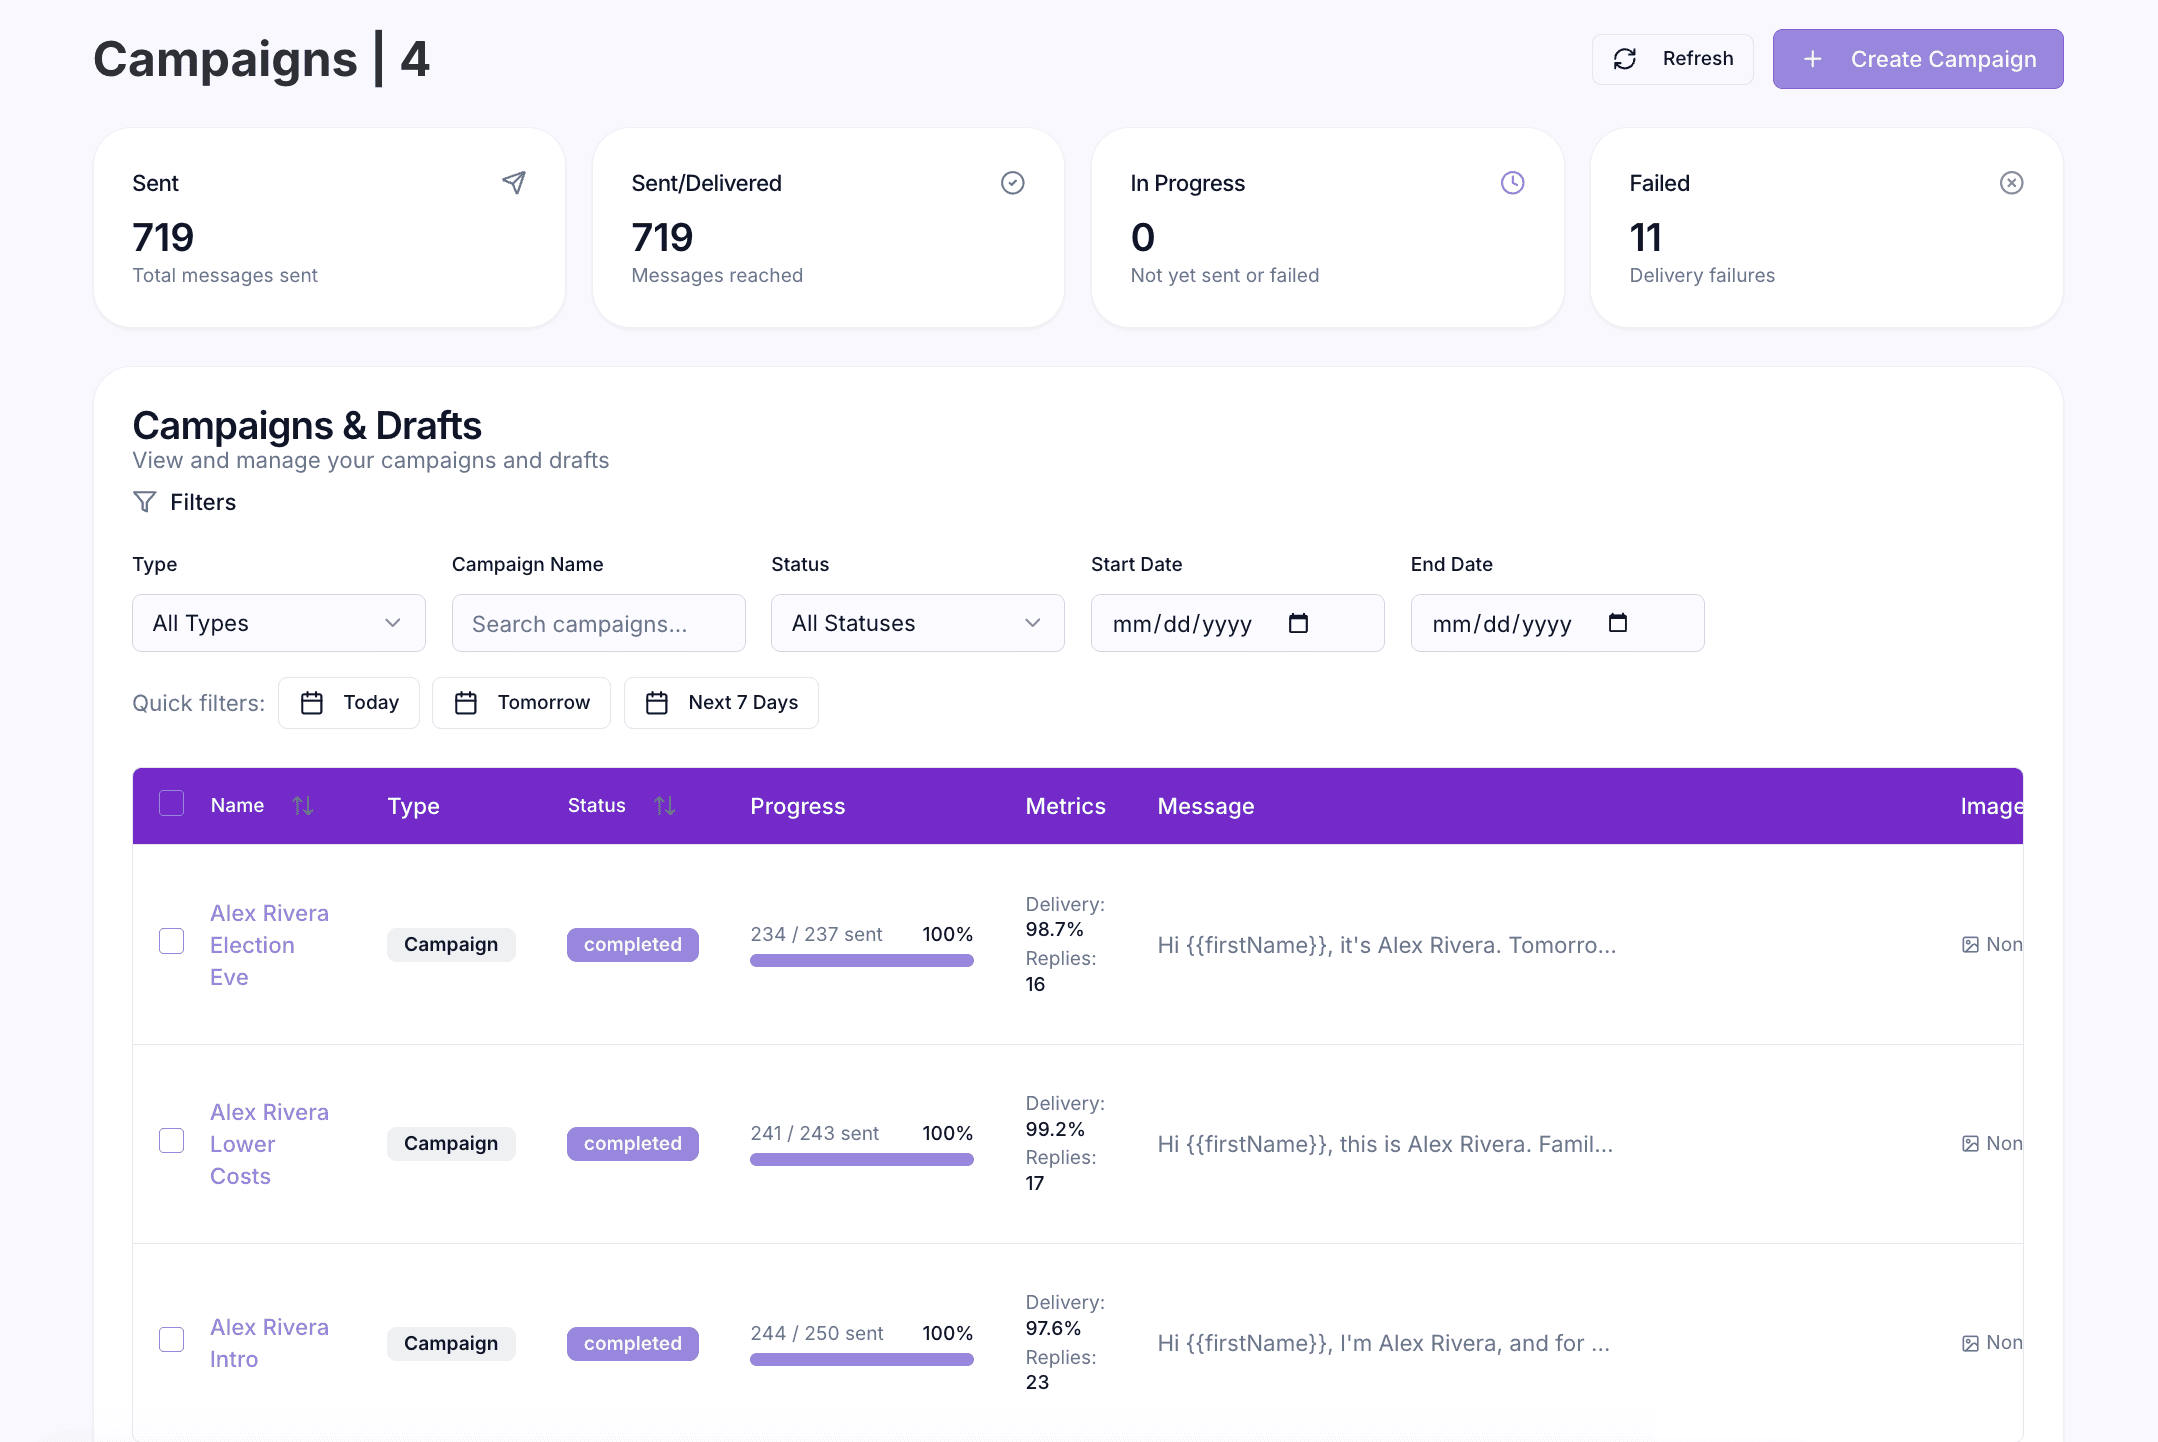
Task: Click the Start Date mm/dd/yyyy field
Action: pos(1238,623)
